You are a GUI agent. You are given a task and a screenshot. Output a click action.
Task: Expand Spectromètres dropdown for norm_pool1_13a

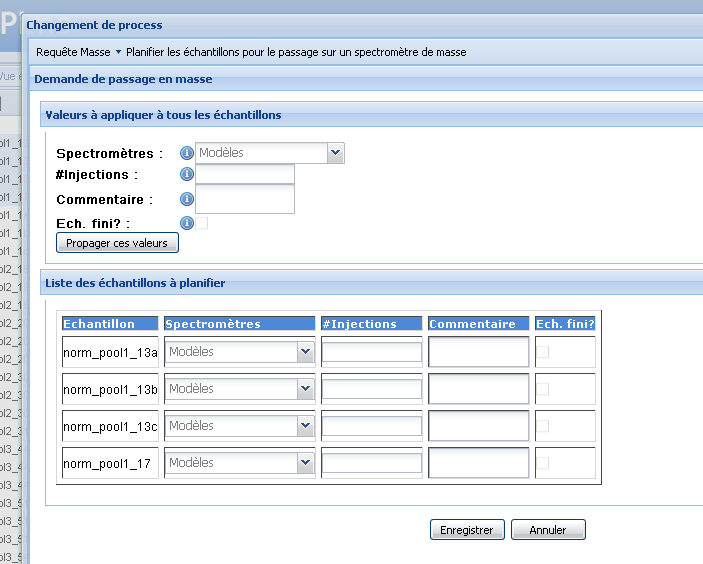click(305, 352)
